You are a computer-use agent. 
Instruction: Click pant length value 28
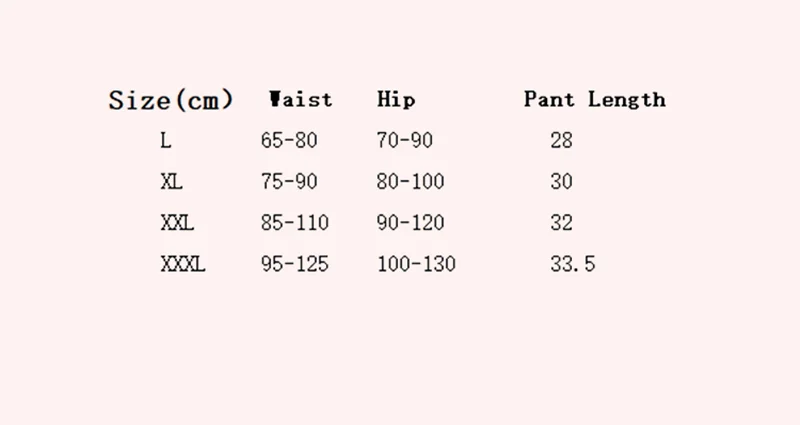coord(561,141)
